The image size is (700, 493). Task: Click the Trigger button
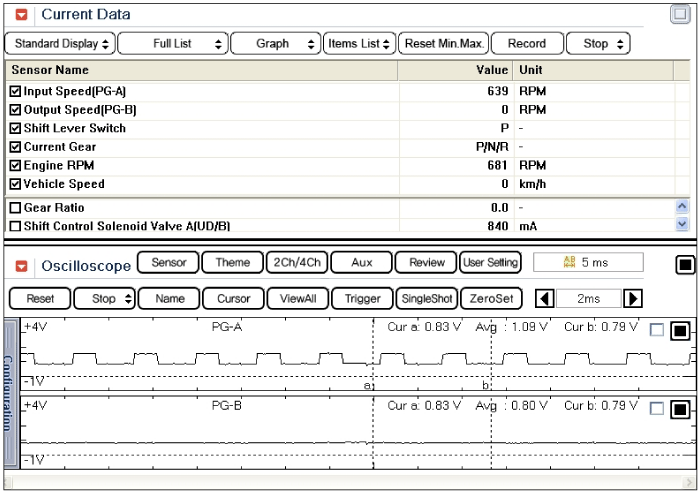[362, 299]
